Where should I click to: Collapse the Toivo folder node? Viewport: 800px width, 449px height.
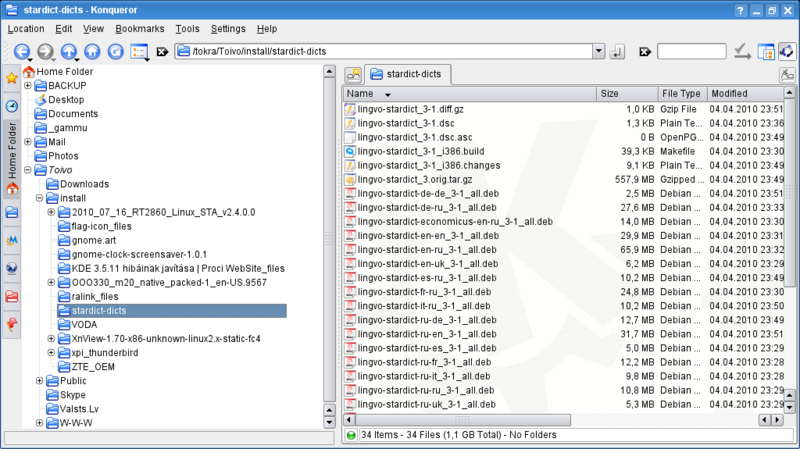coord(28,170)
